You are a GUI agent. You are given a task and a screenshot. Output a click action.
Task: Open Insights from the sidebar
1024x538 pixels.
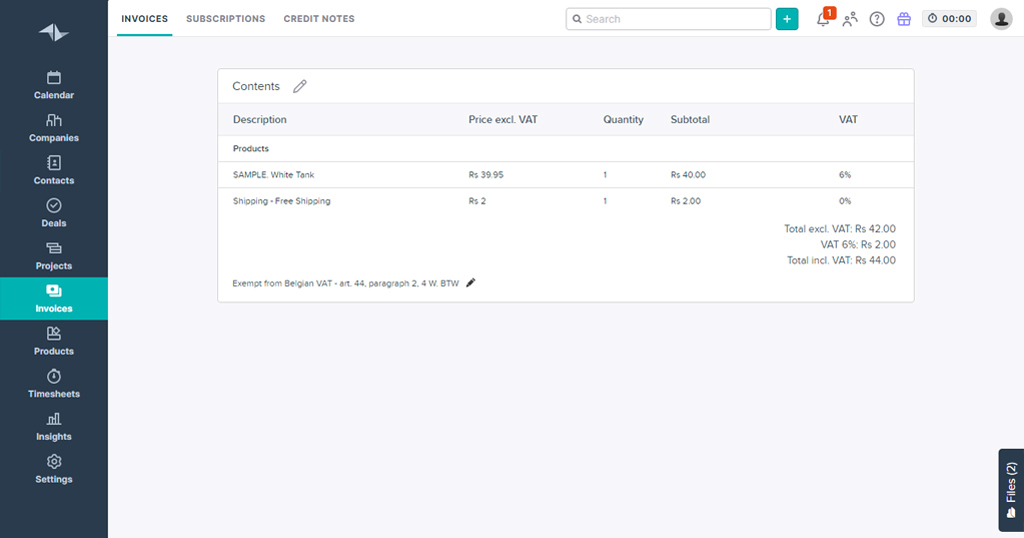tap(54, 427)
